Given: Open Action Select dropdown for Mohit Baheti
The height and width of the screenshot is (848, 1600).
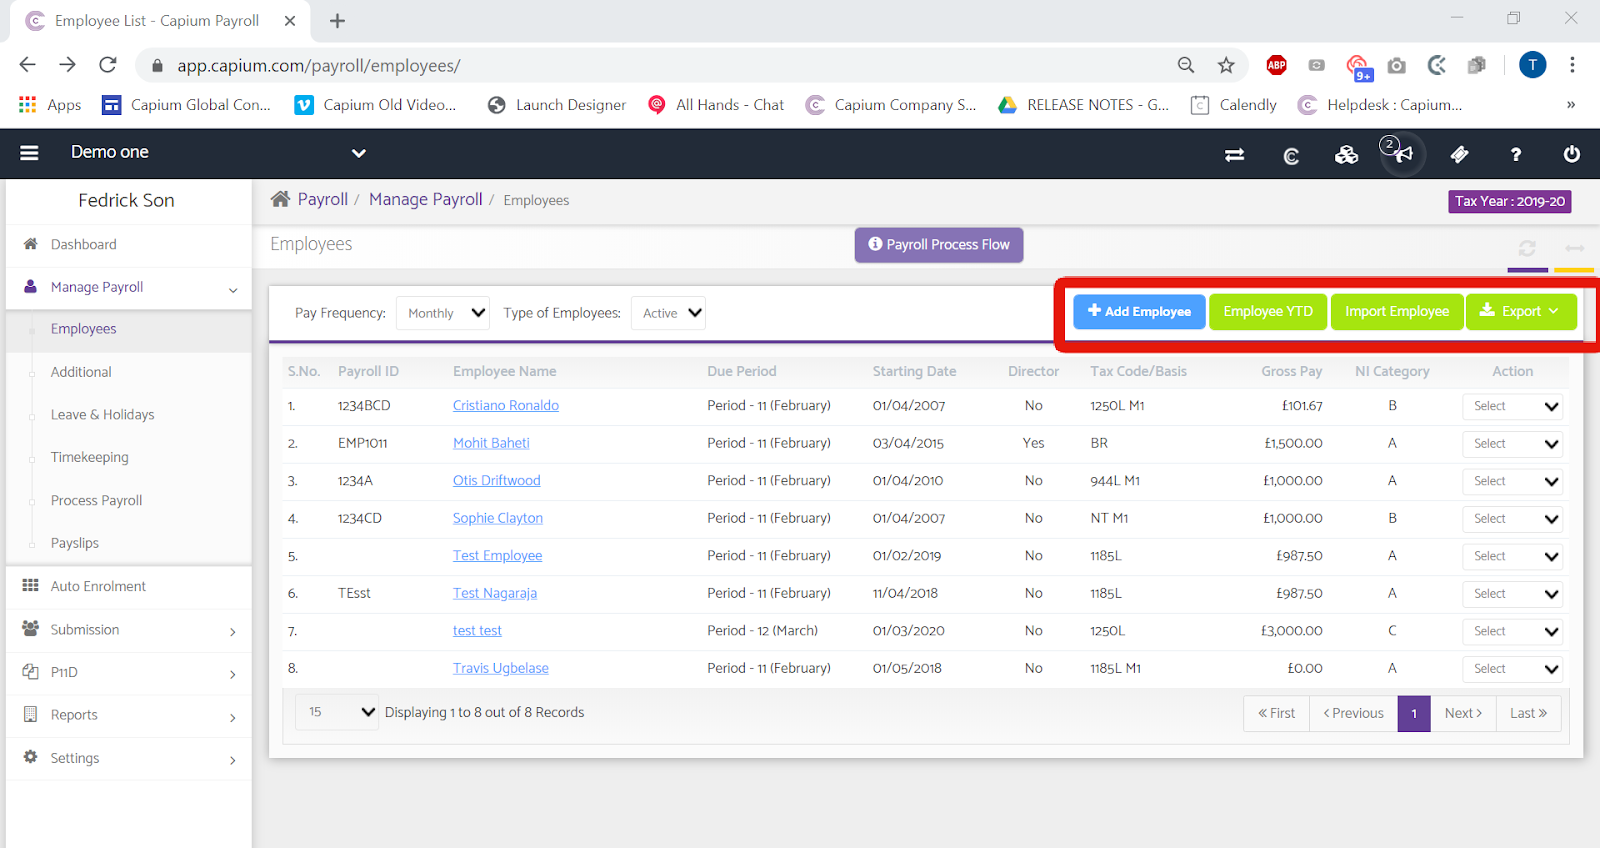Looking at the screenshot, I should tap(1512, 444).
